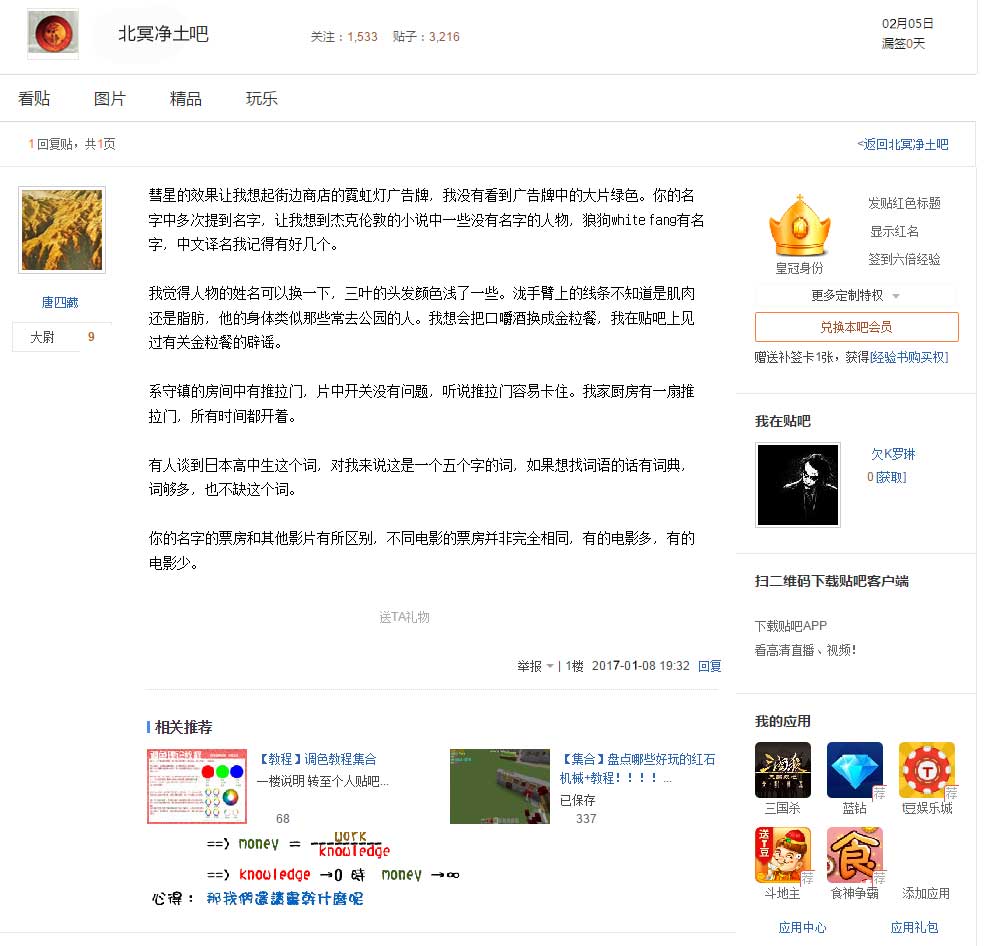Click the 北冥净土吧 forum title
This screenshot has width=994, height=946.
164,34
